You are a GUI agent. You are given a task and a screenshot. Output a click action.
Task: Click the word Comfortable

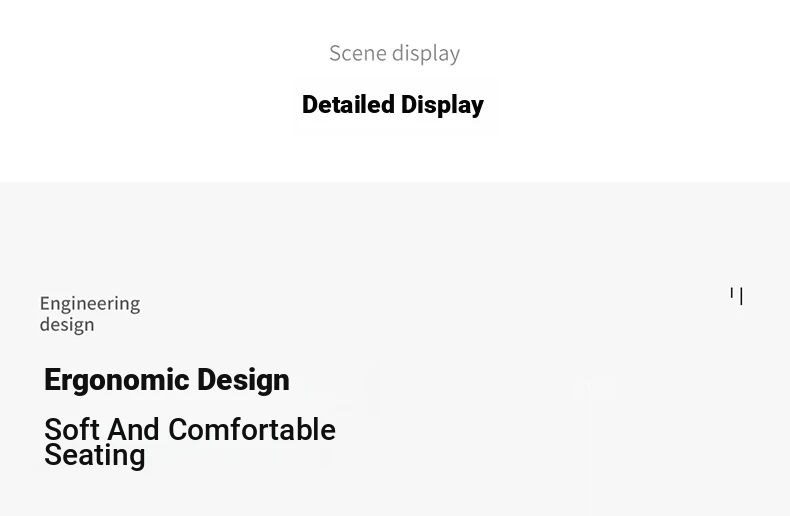pyautogui.click(x=252, y=429)
